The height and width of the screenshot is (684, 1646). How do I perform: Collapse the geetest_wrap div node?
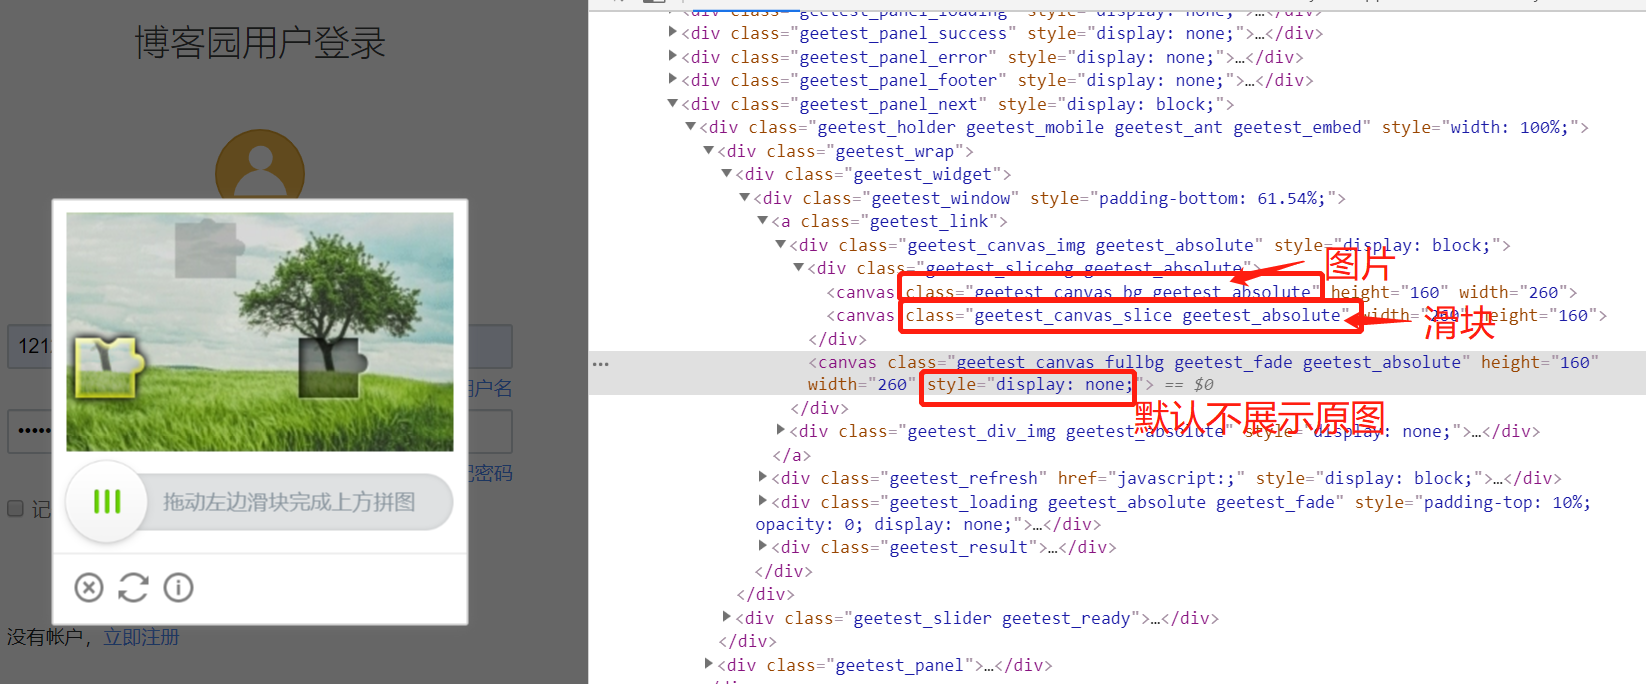point(709,149)
